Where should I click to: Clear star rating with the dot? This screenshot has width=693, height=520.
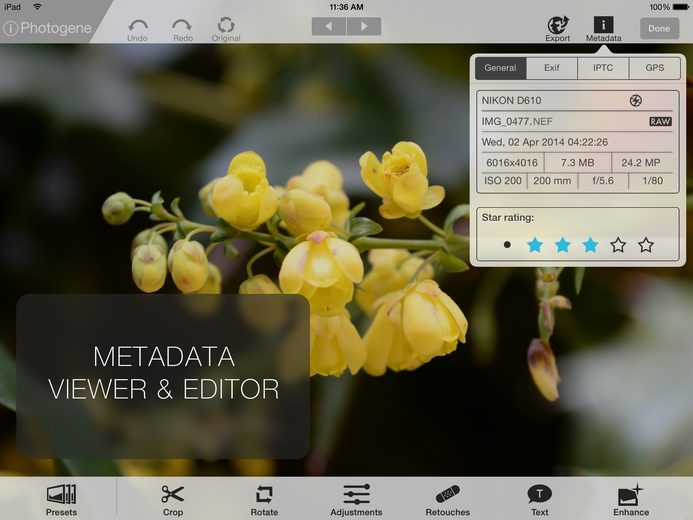pos(507,244)
